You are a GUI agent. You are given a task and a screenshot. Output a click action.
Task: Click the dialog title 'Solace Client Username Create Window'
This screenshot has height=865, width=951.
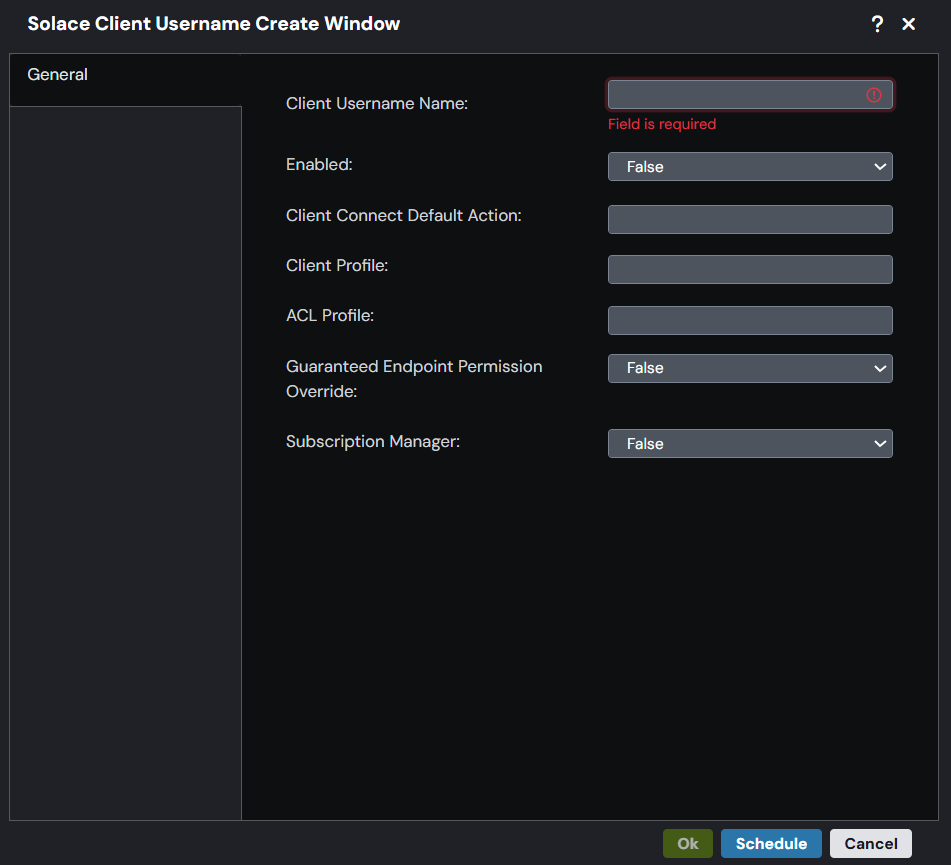click(x=213, y=24)
